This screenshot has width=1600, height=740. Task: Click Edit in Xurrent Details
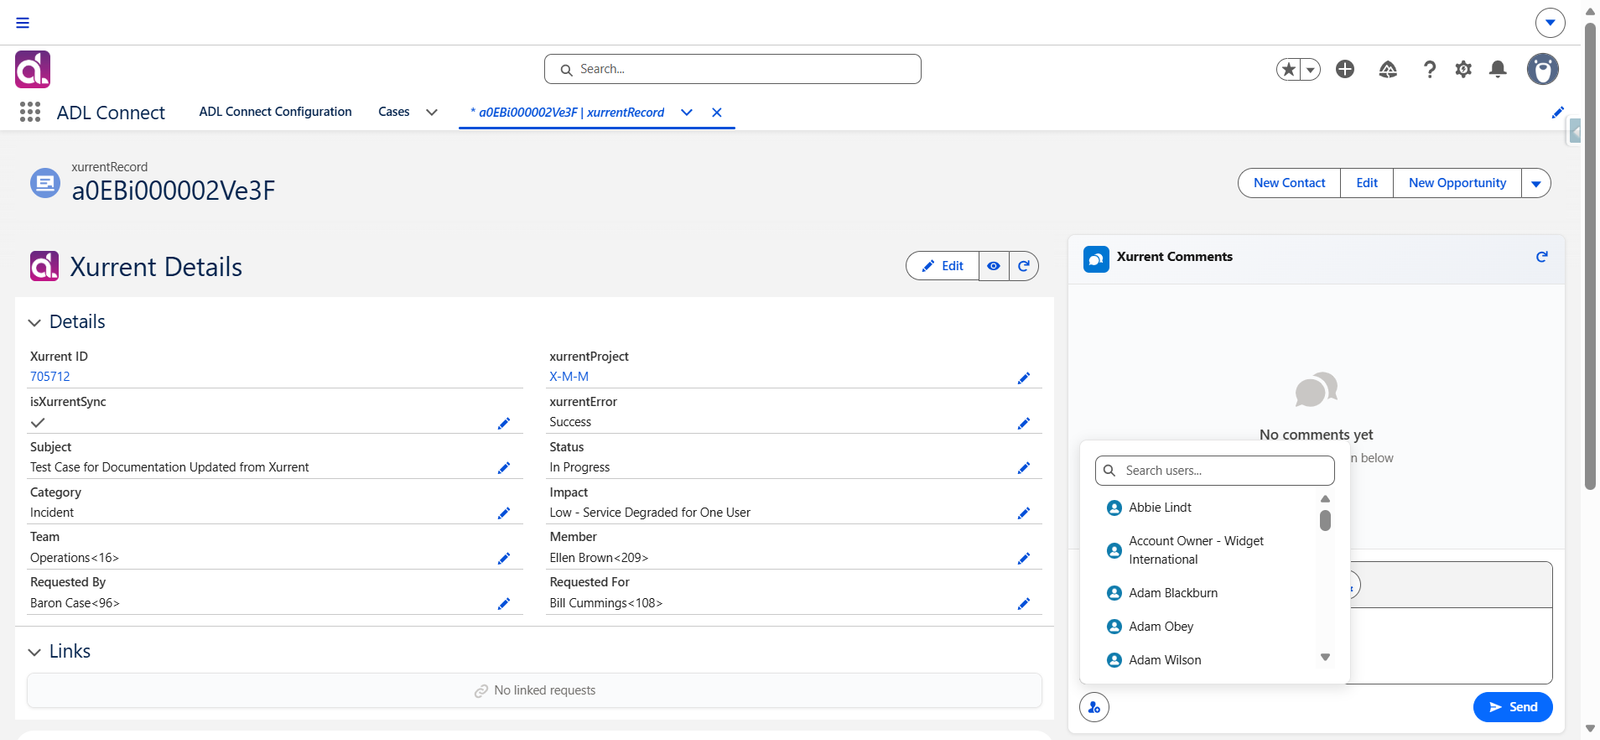942,266
